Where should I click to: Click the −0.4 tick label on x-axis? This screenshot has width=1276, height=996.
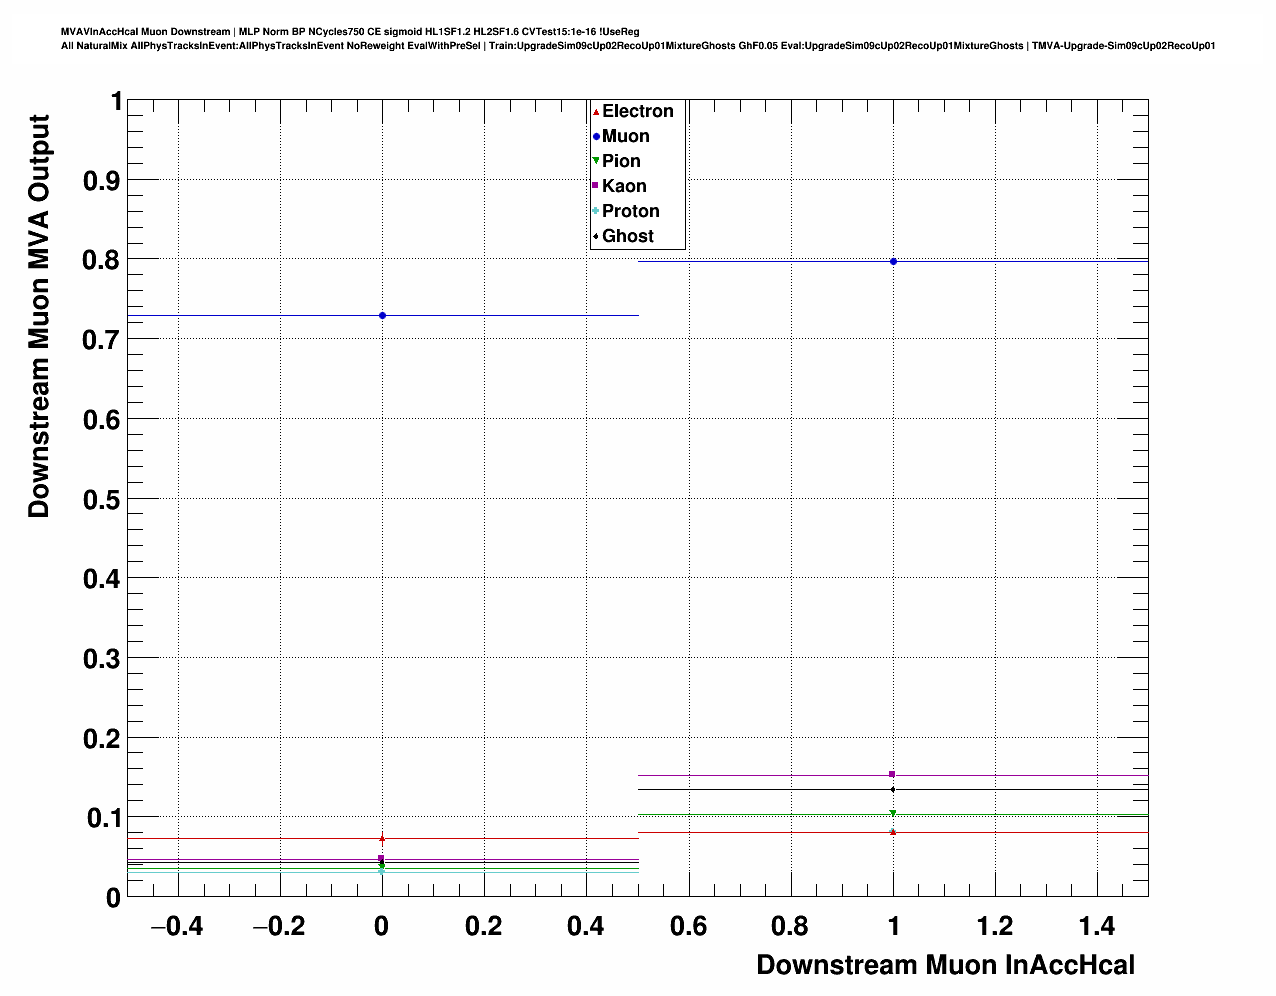click(x=177, y=927)
